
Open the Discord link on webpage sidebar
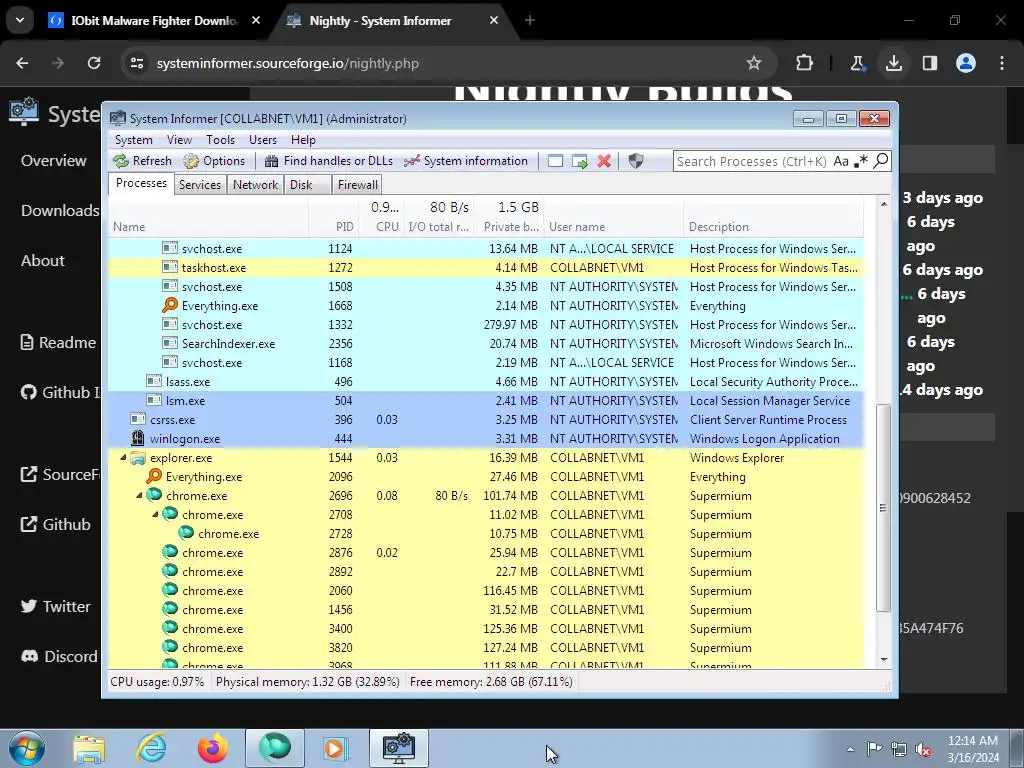pos(59,656)
